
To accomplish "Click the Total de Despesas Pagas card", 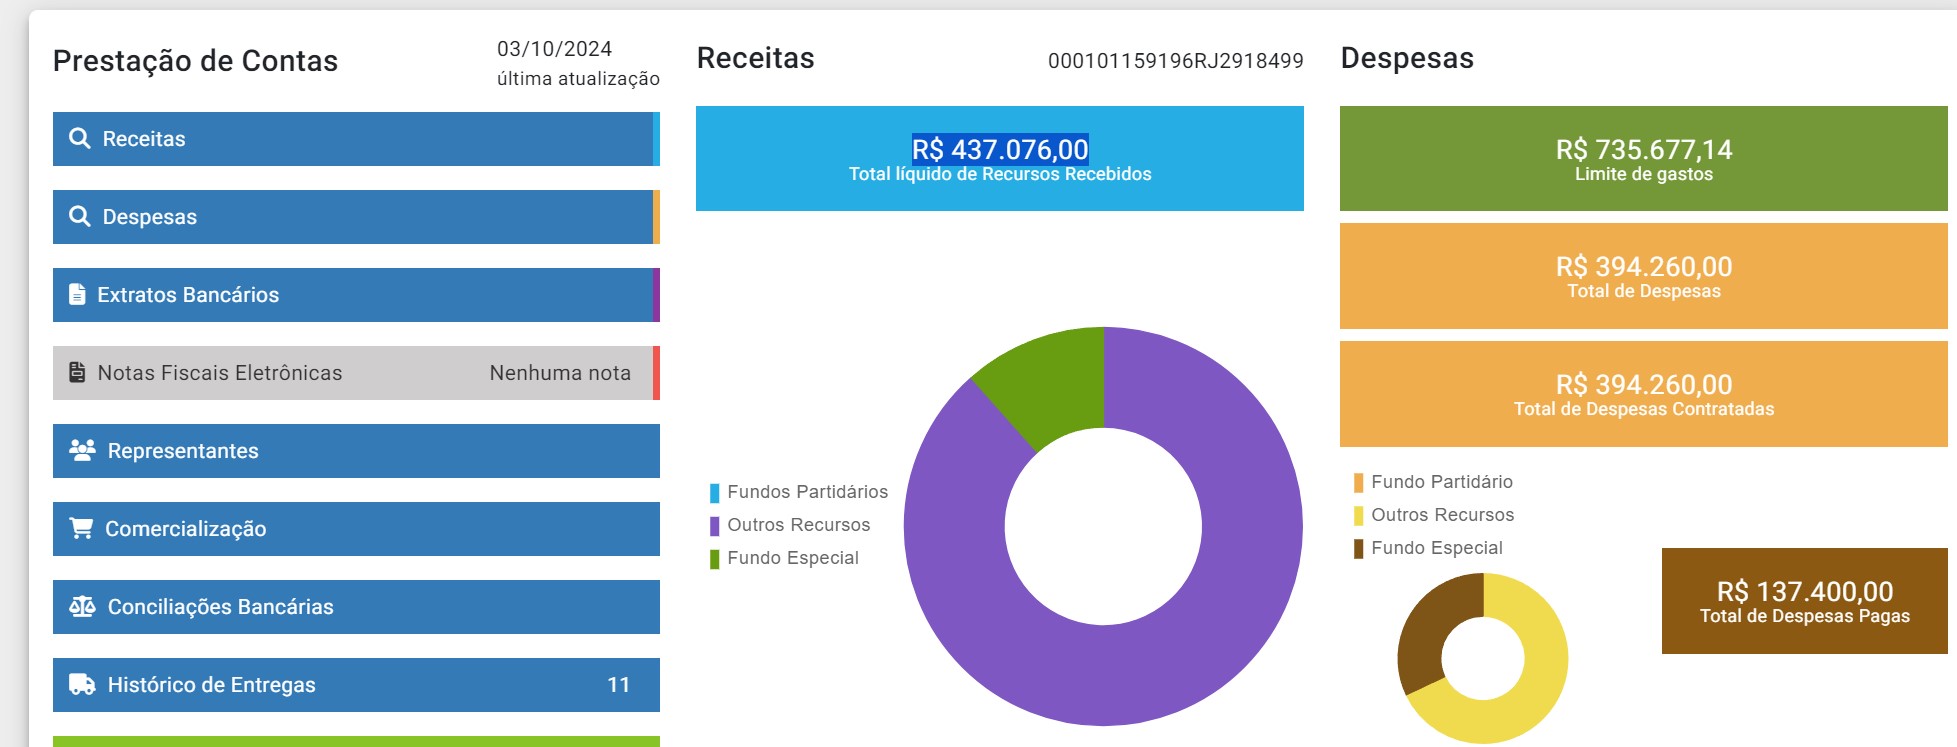I will click(x=1804, y=601).
